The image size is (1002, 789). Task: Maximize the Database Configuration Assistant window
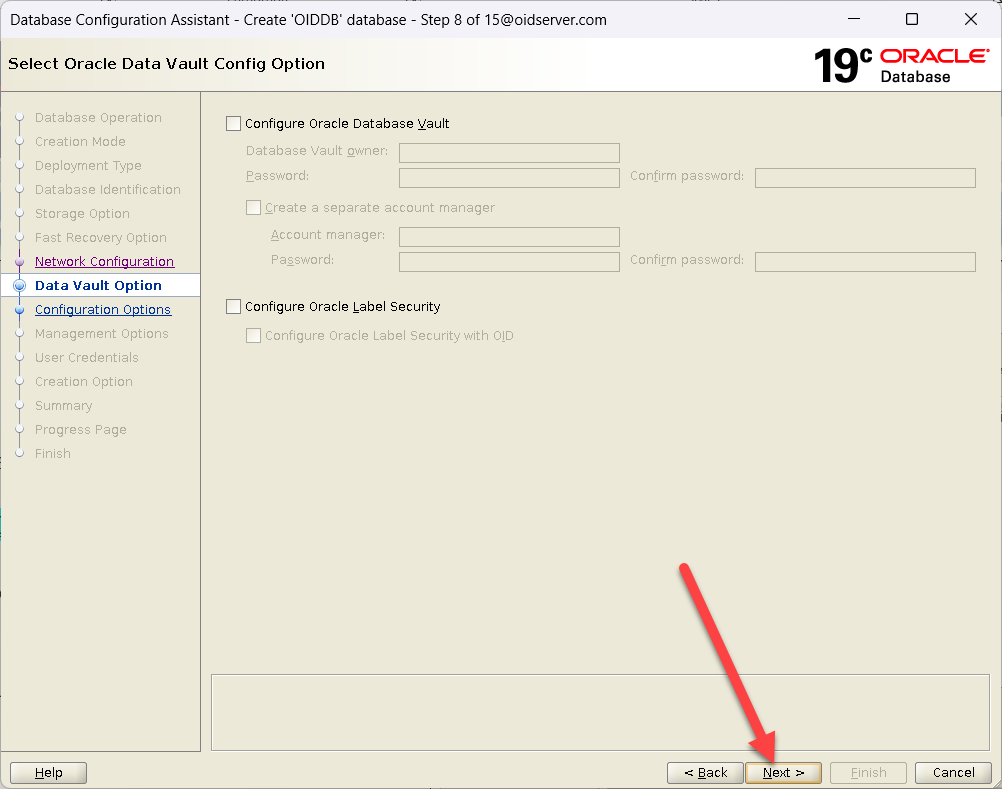(x=912, y=19)
